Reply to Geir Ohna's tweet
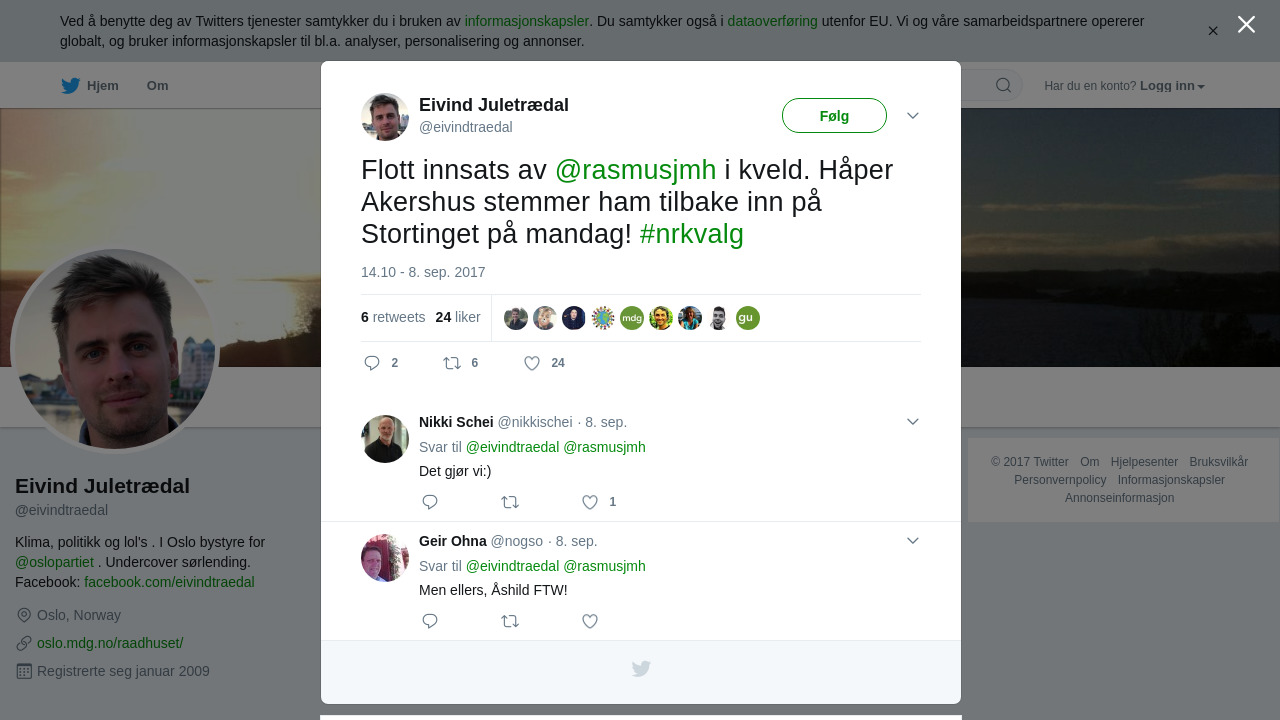Screen dimensions: 1280x720 pyautogui.click(x=430, y=621)
